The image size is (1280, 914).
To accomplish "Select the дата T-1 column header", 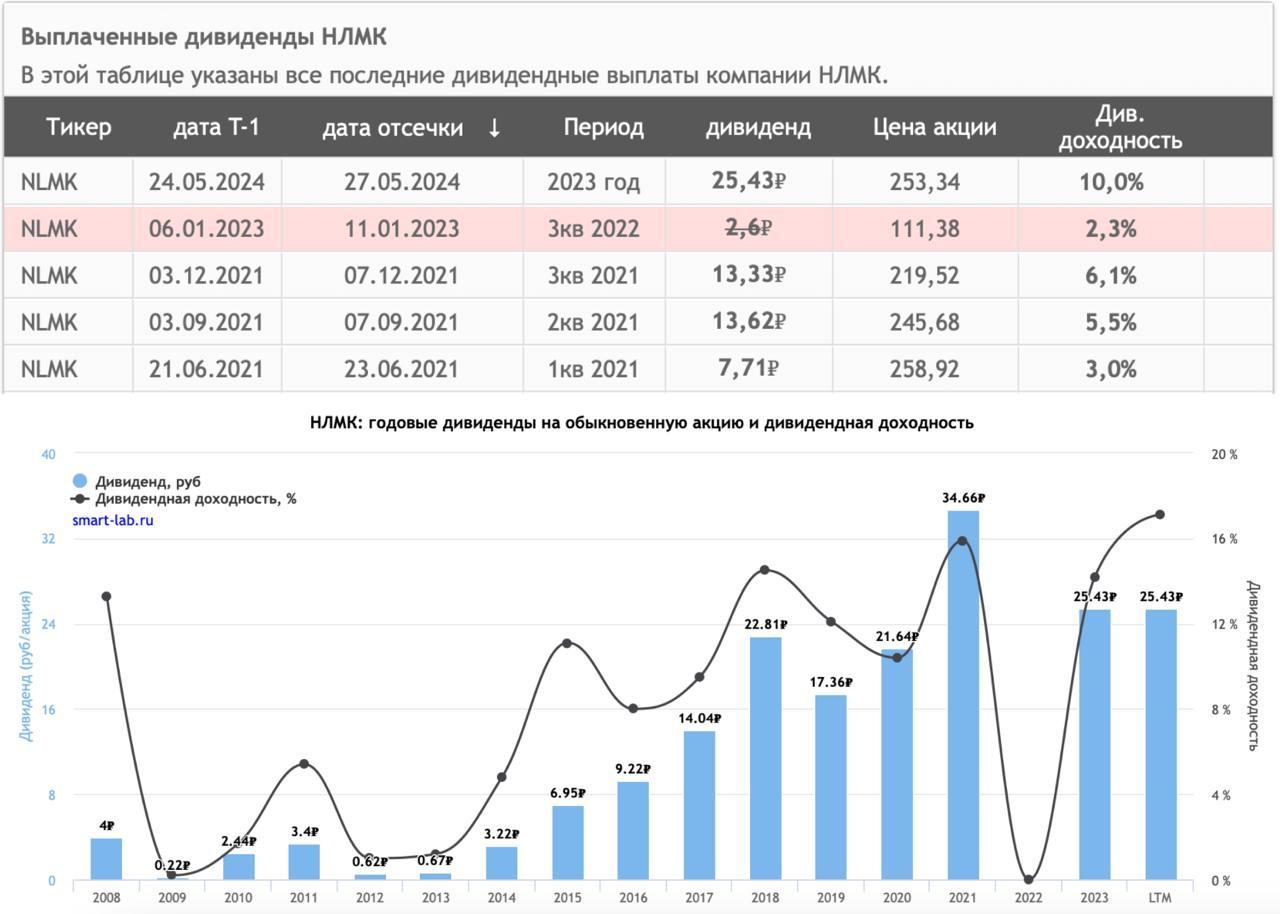I will coord(216,128).
